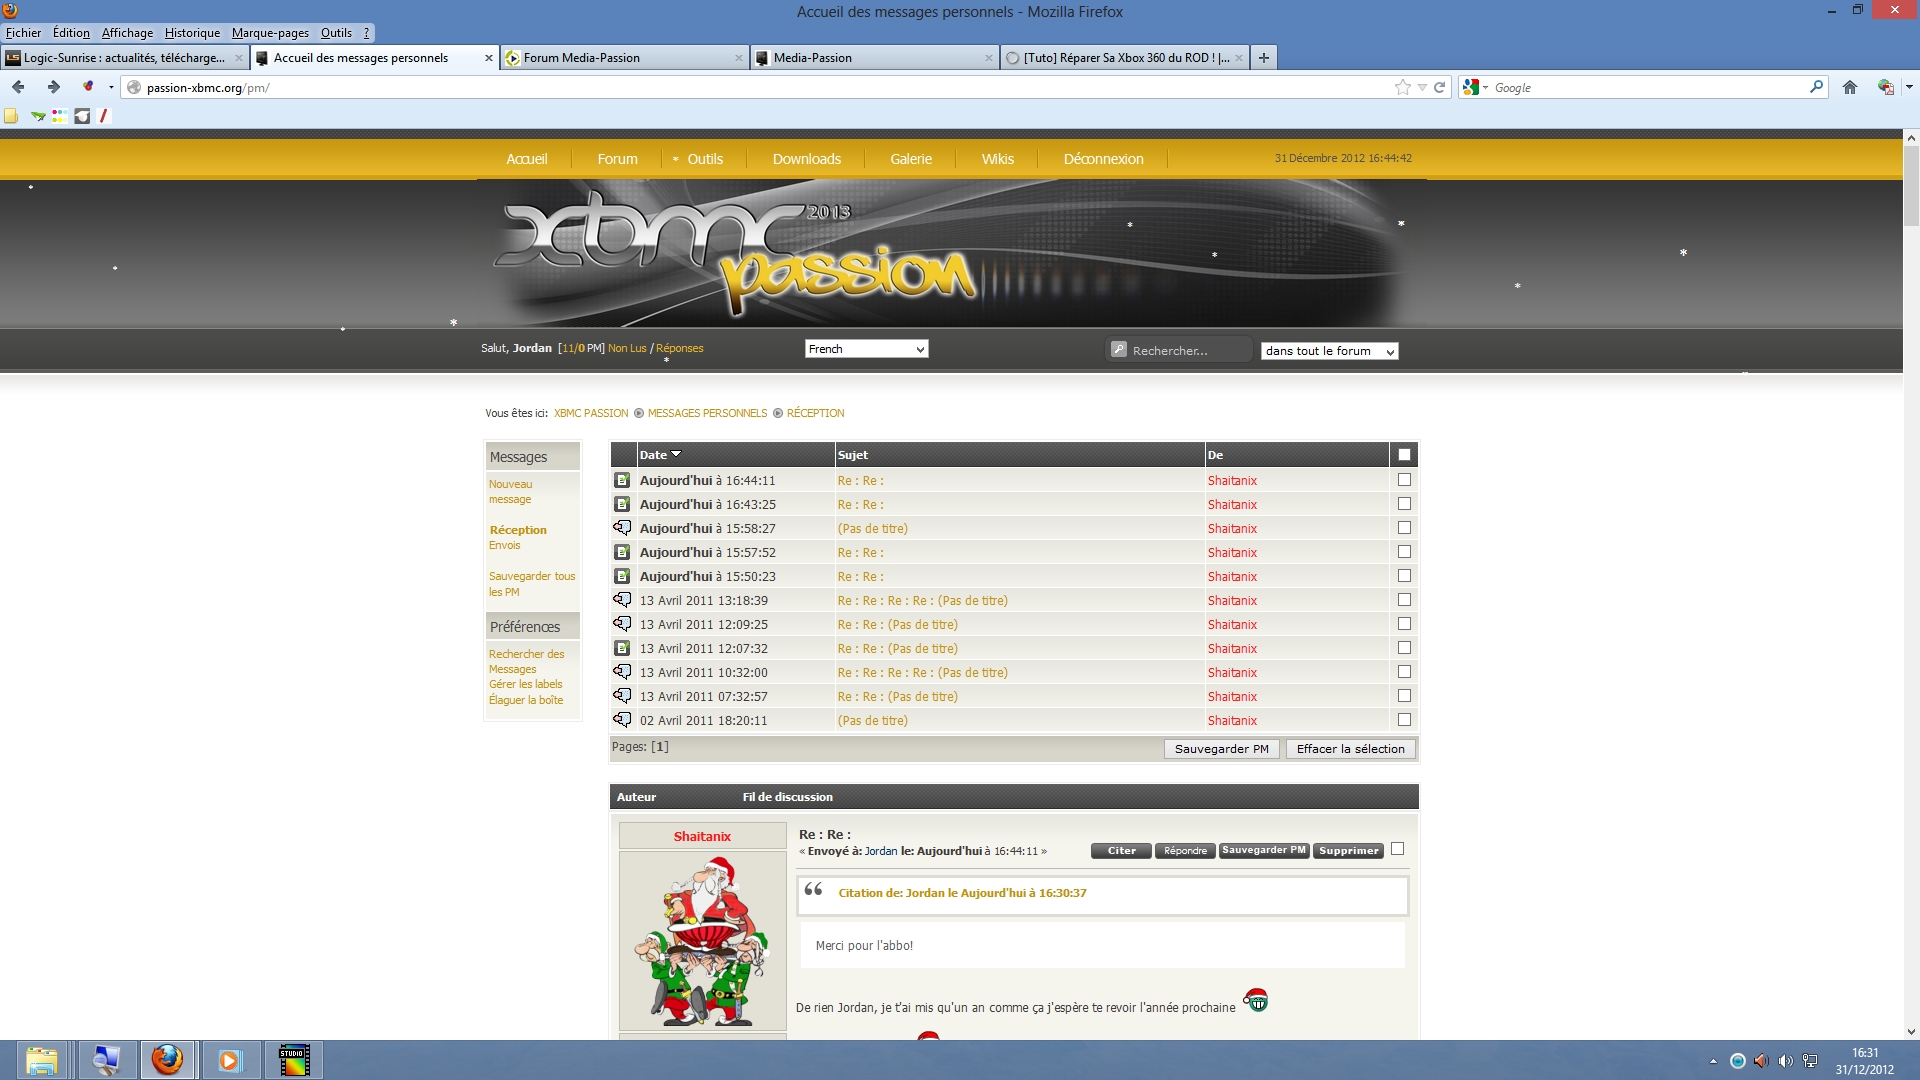
Task: Click the browser back arrow
Action: [x=18, y=87]
